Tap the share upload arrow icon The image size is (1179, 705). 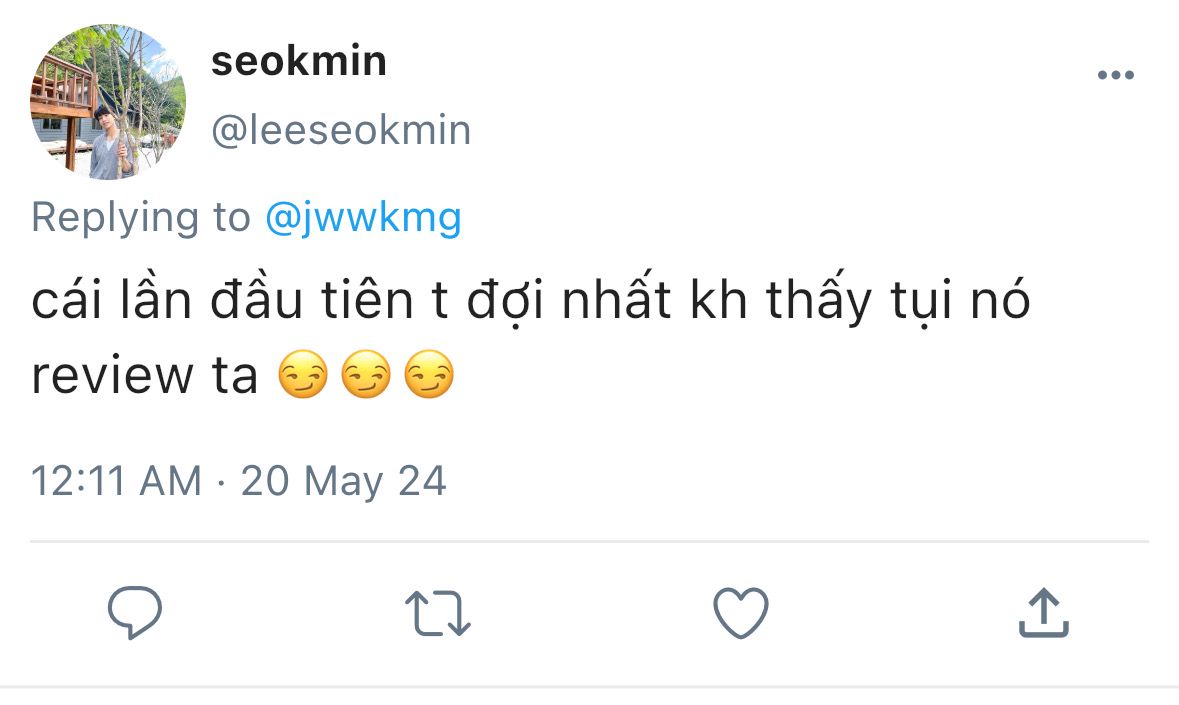point(1044,613)
